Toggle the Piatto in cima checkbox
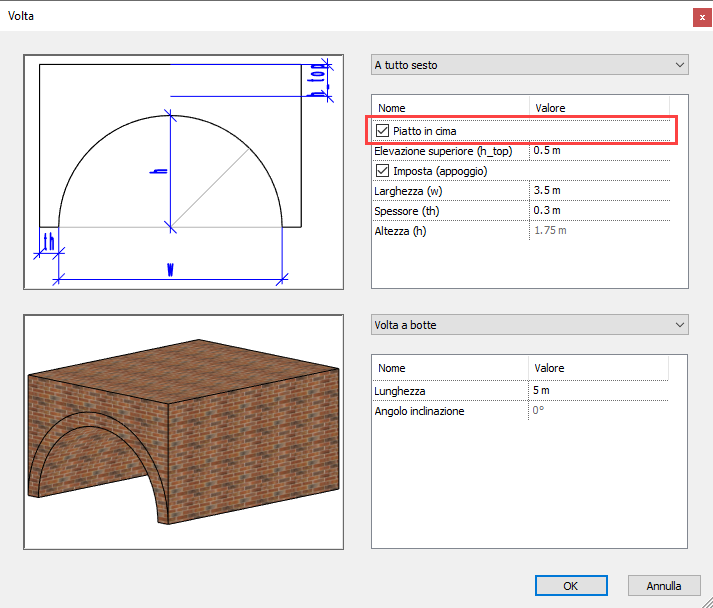Viewport: 713px width, 608px height. pos(382,131)
